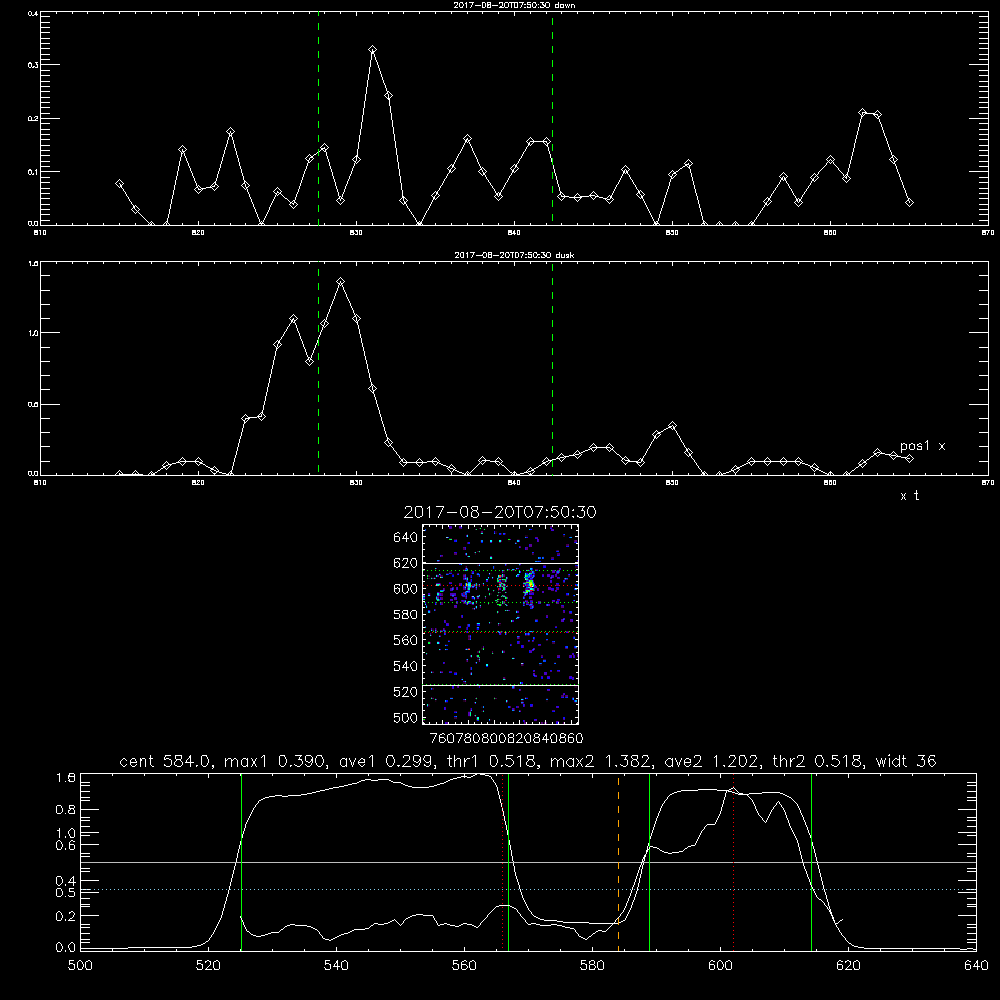
Task: Click the solid green line near 525
Action: coord(242,862)
